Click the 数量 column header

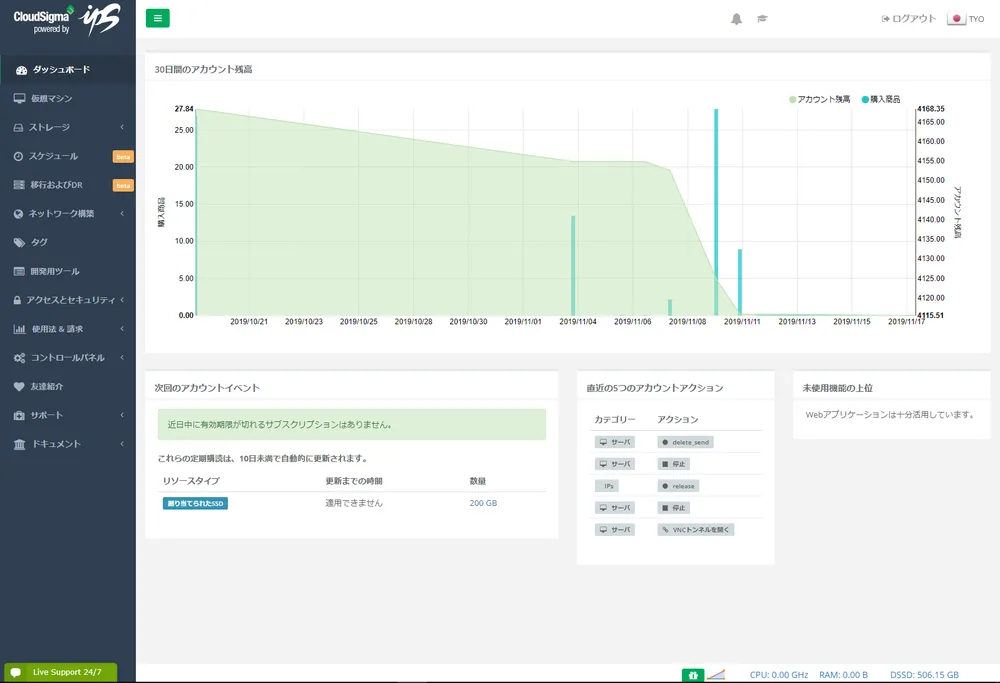tap(478, 481)
